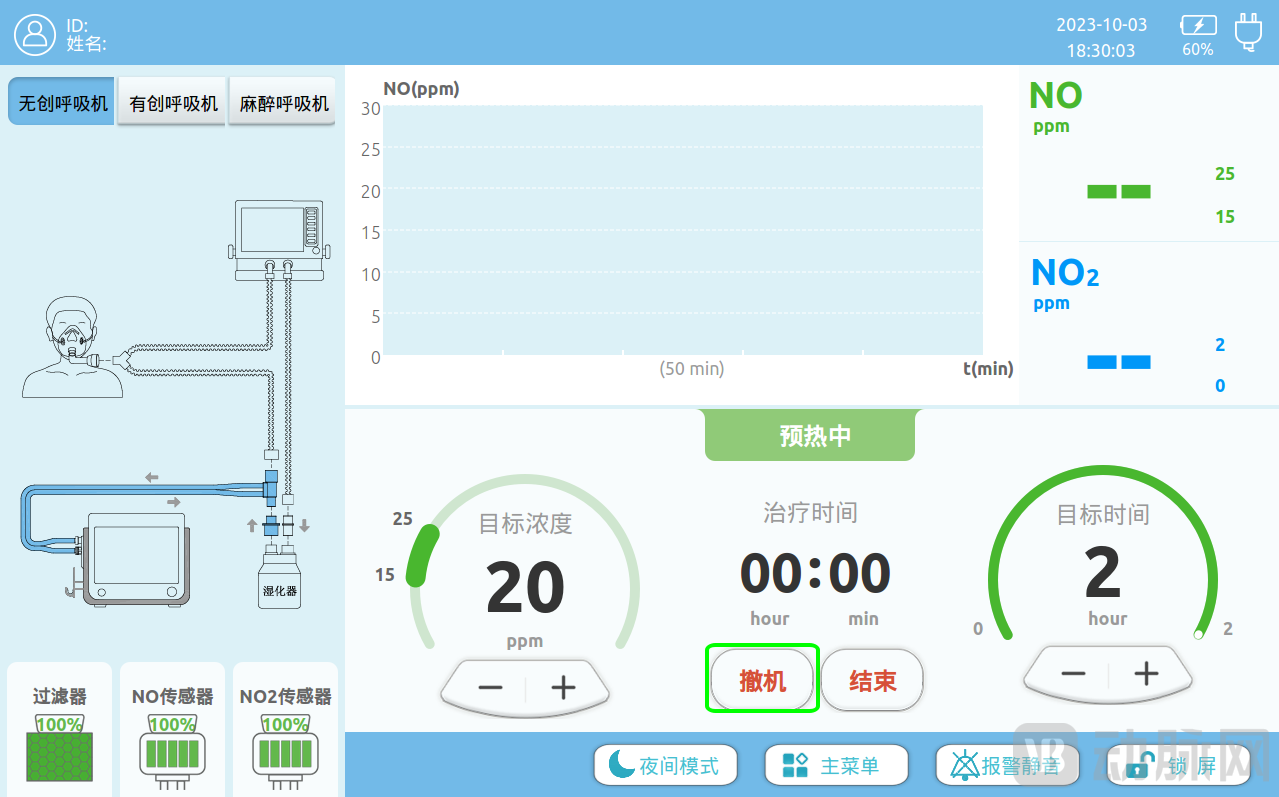Screen dimensions: 1279x797
Task: Decrease target time with minus
Action: click(1072, 673)
